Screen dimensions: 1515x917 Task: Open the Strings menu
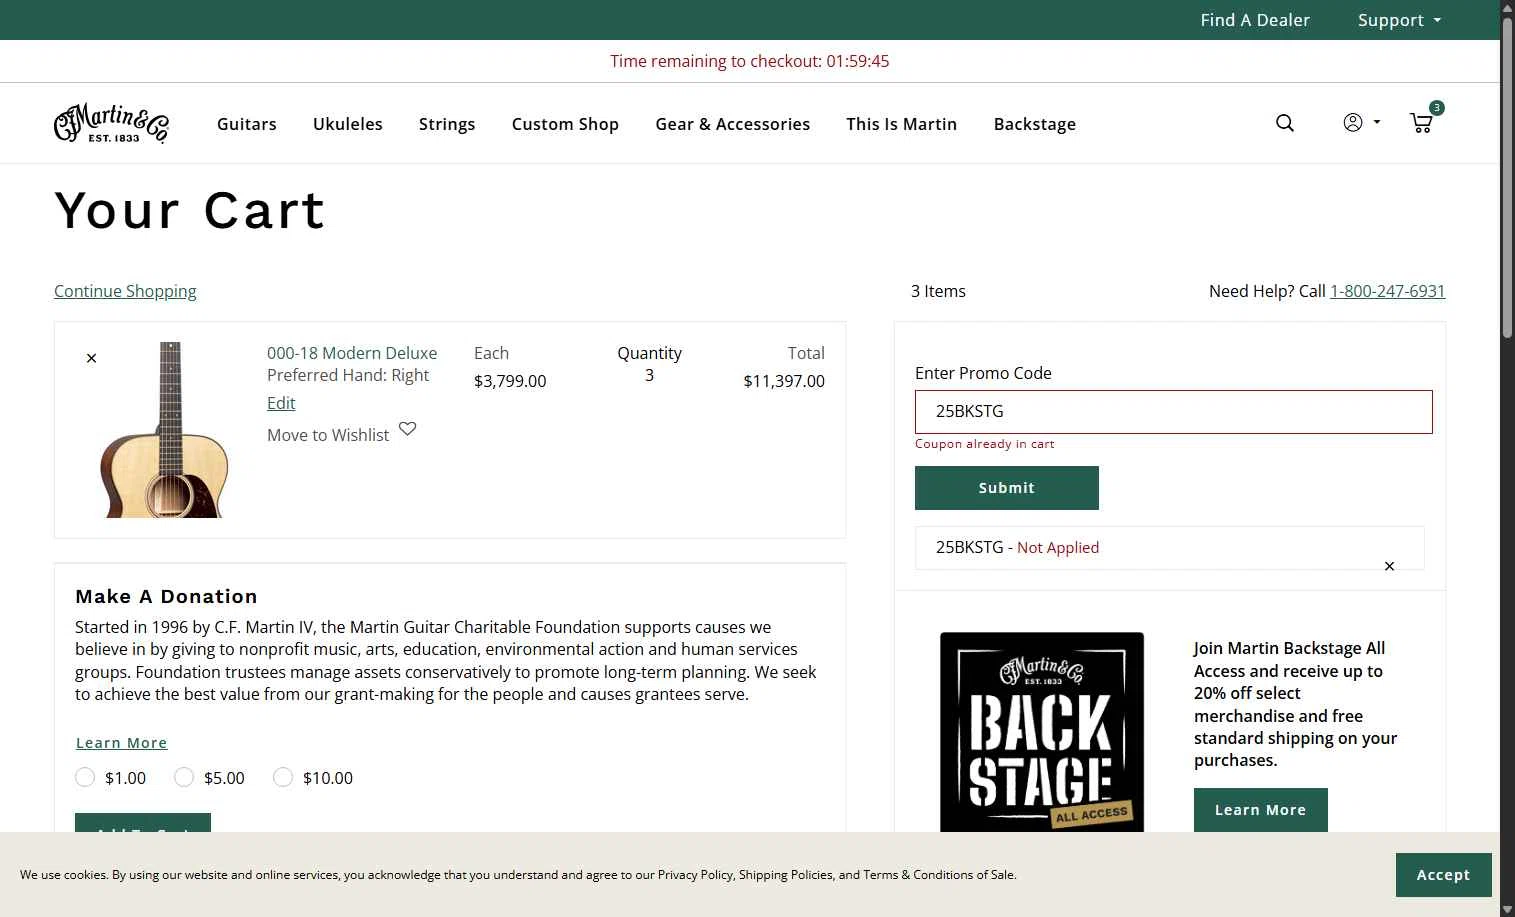pyautogui.click(x=447, y=124)
